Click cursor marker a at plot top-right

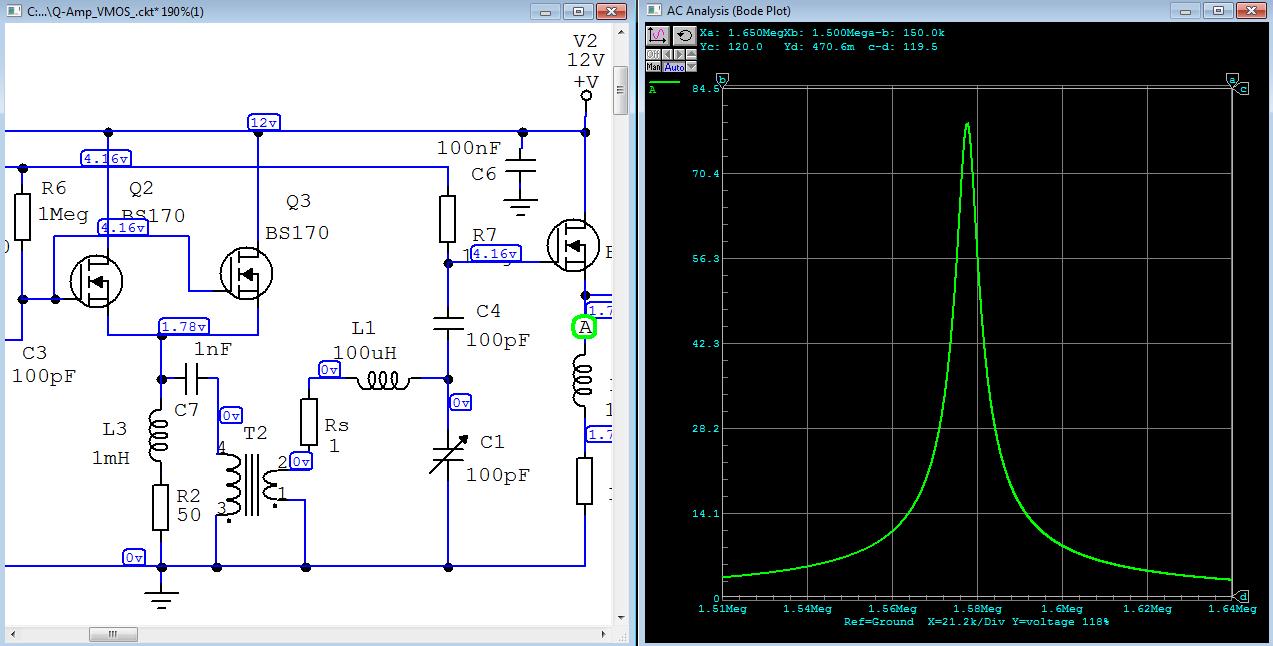[x=1232, y=79]
